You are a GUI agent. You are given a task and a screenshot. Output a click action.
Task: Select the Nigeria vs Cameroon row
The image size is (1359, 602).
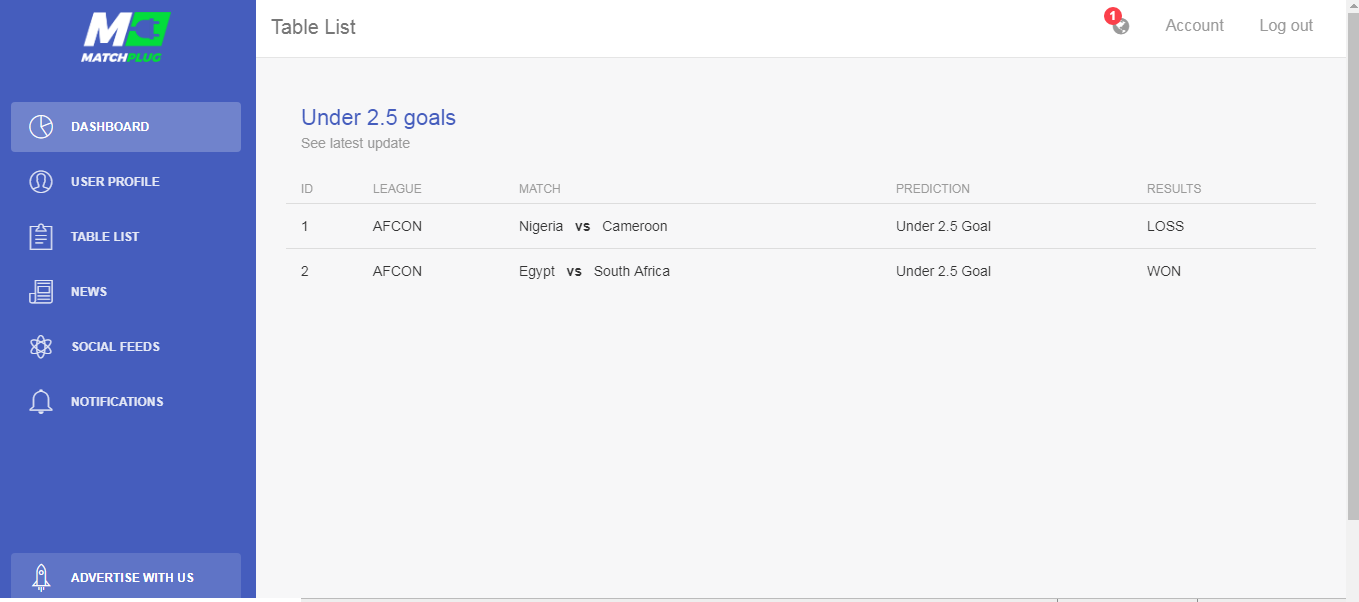800,226
